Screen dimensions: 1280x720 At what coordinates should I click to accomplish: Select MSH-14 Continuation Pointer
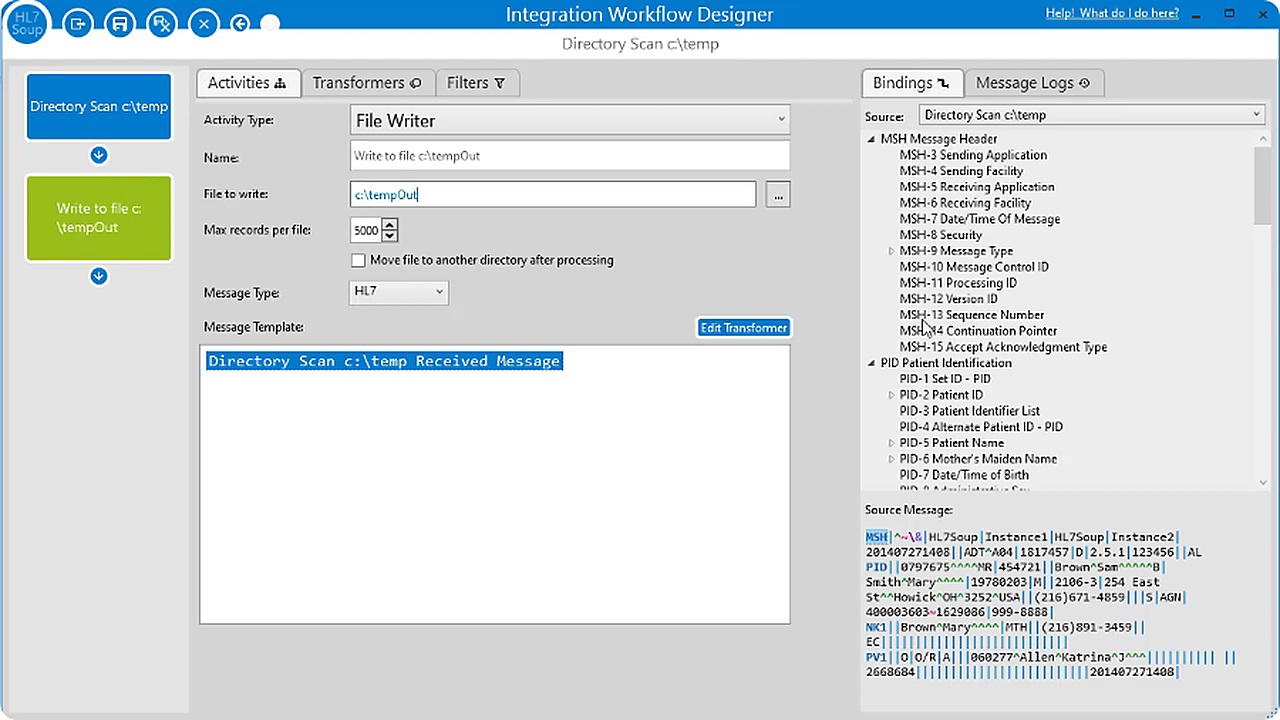pyautogui.click(x=978, y=331)
